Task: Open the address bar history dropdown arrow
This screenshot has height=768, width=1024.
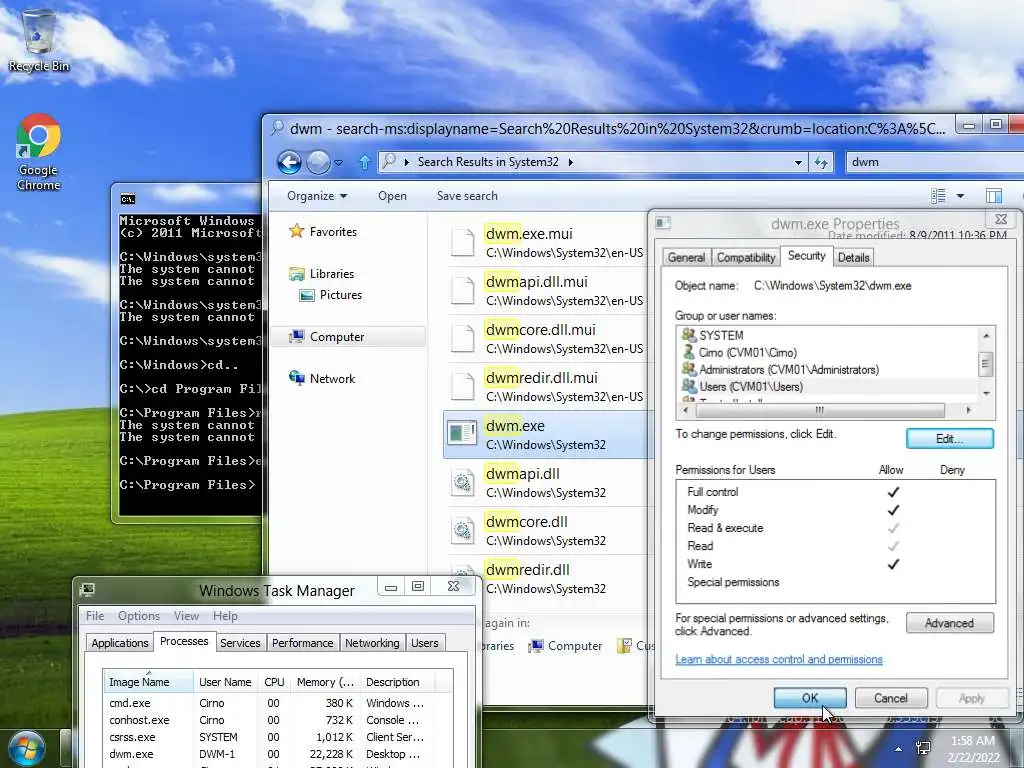Action: coord(798,163)
